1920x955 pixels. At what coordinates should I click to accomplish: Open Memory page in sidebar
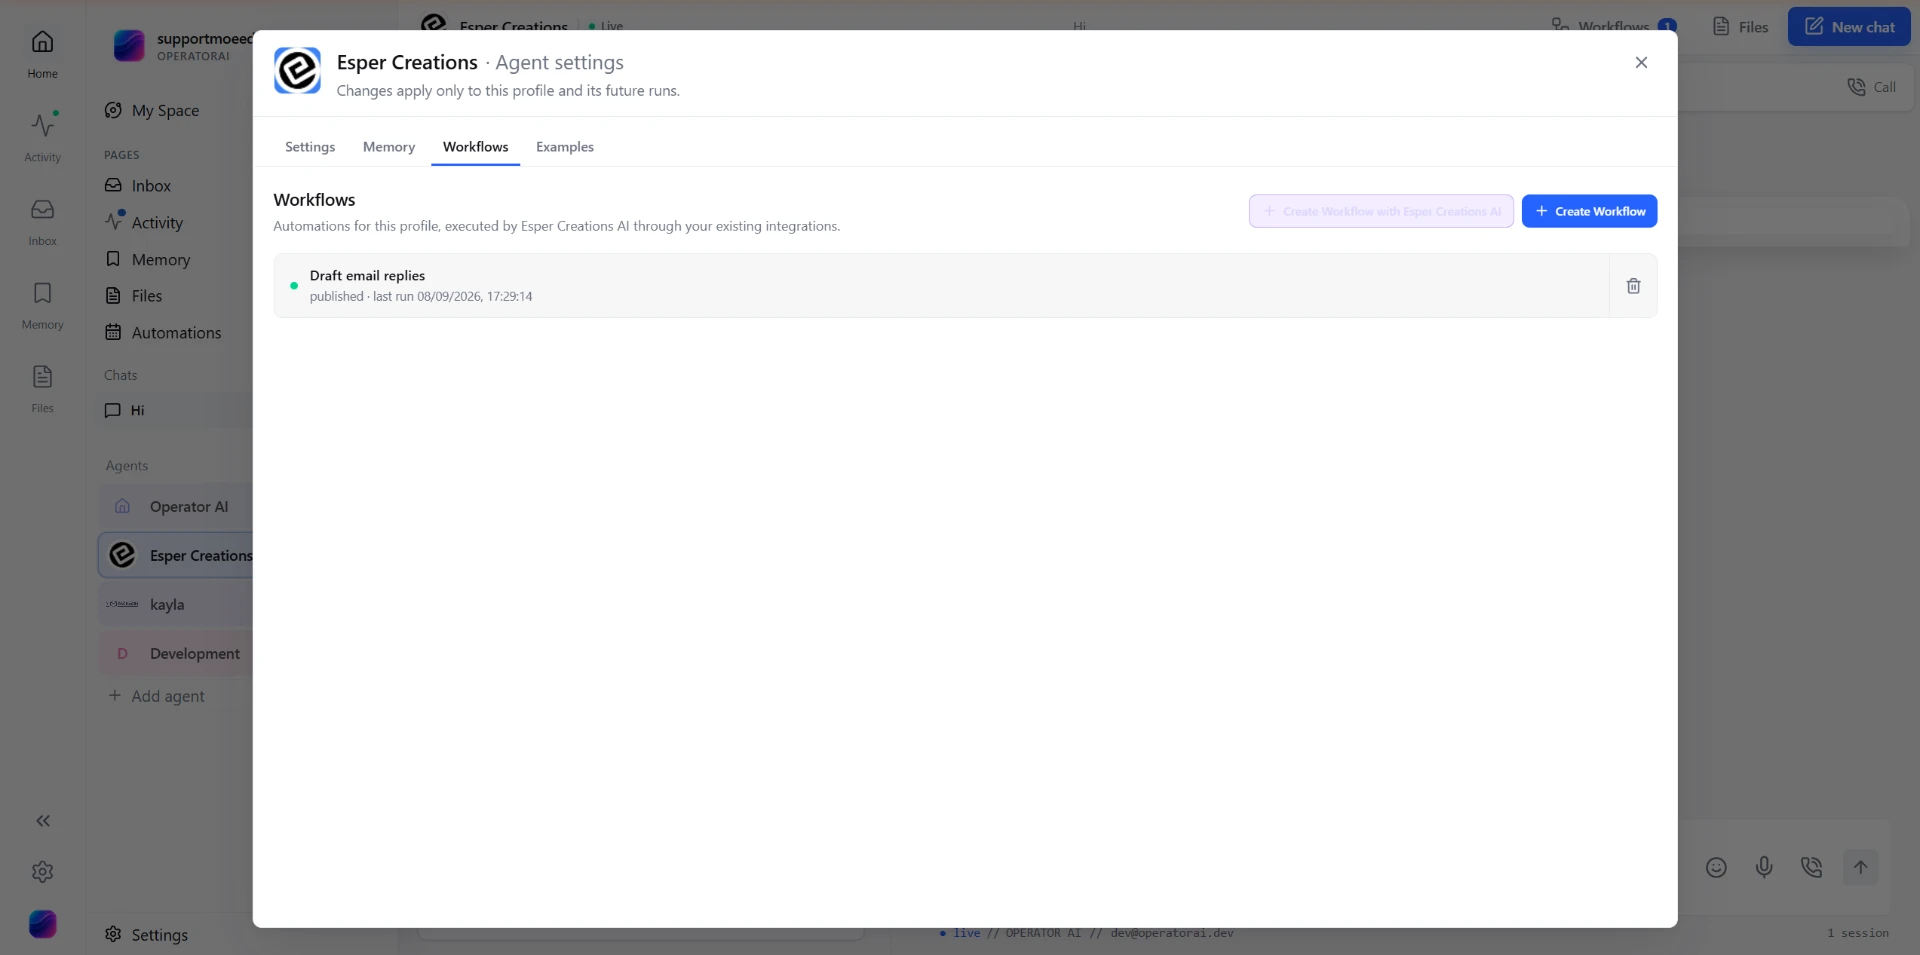click(160, 259)
